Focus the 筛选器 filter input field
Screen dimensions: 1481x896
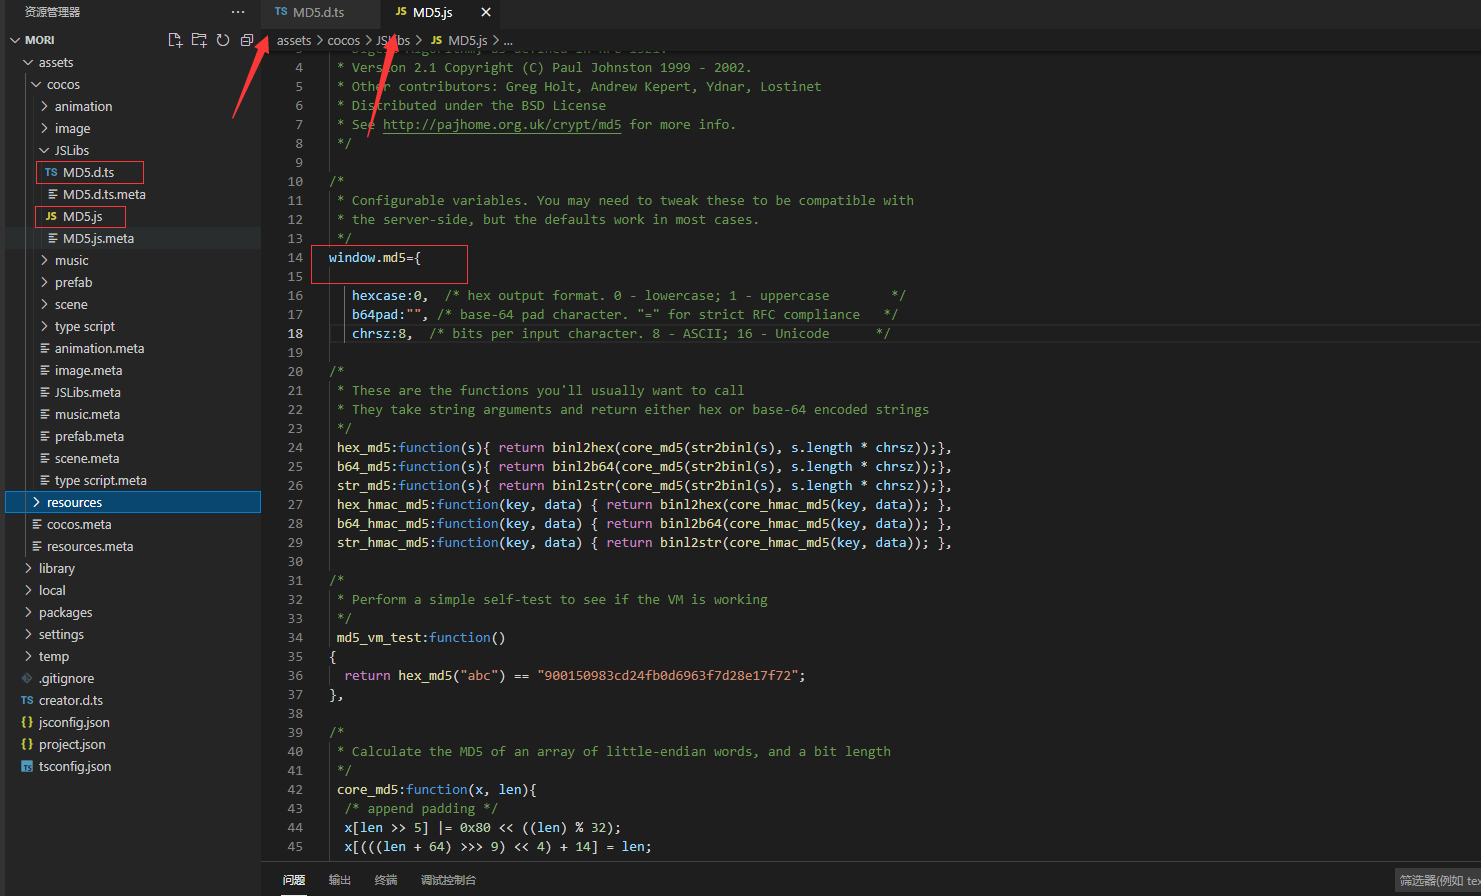[1438, 880]
